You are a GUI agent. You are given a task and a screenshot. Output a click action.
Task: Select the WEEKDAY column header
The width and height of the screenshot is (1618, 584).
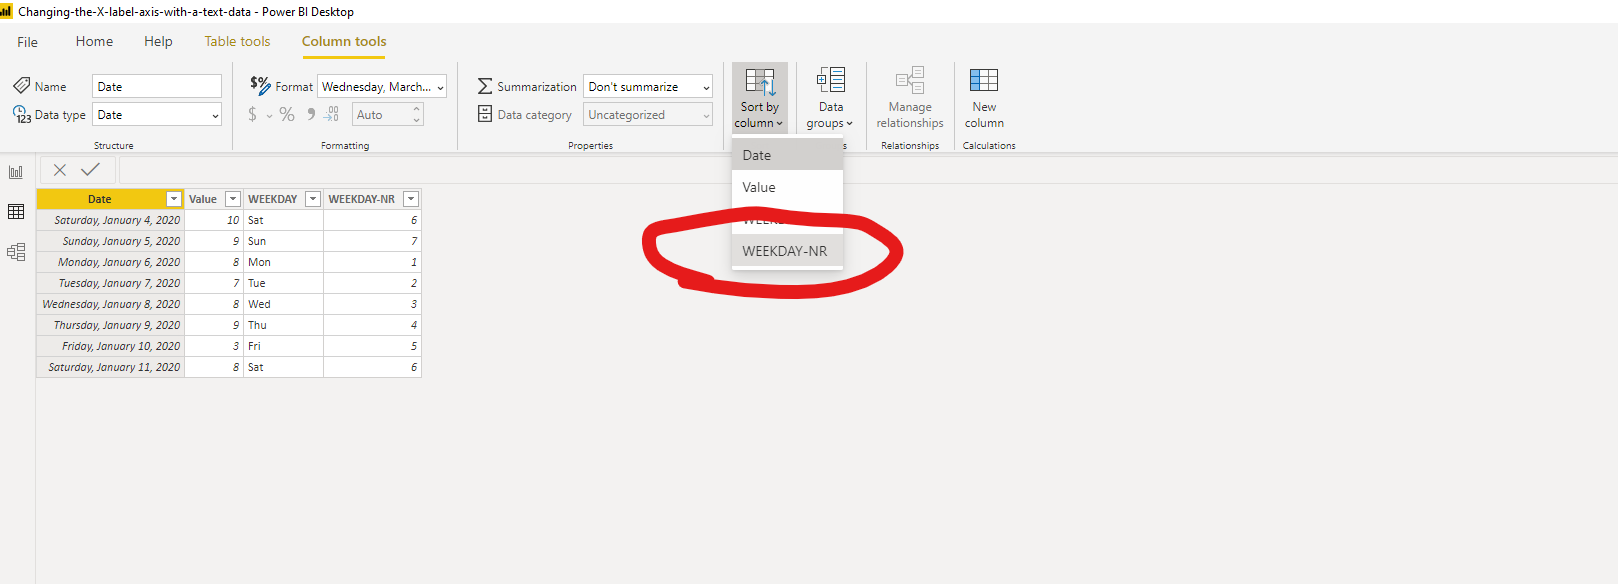[x=273, y=199]
